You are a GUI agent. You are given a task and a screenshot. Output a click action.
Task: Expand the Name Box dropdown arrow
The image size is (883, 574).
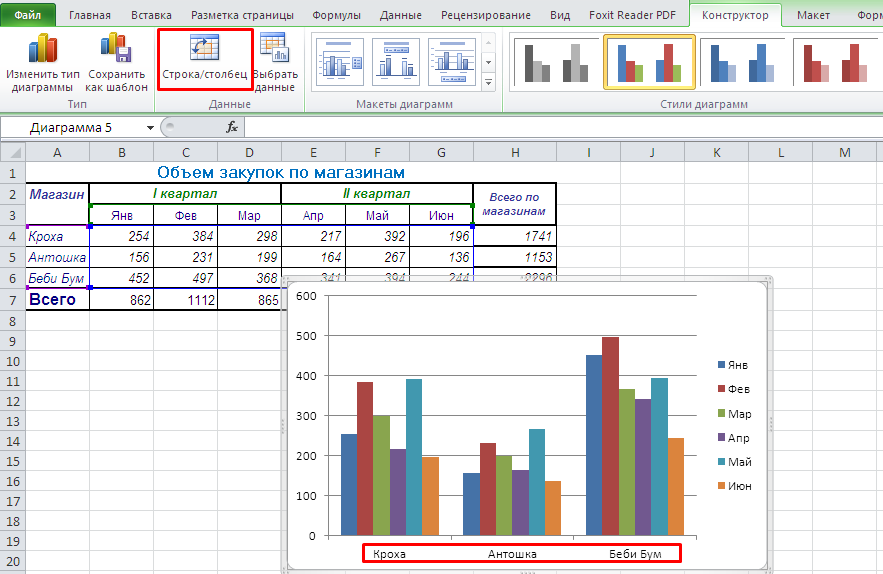click(150, 128)
